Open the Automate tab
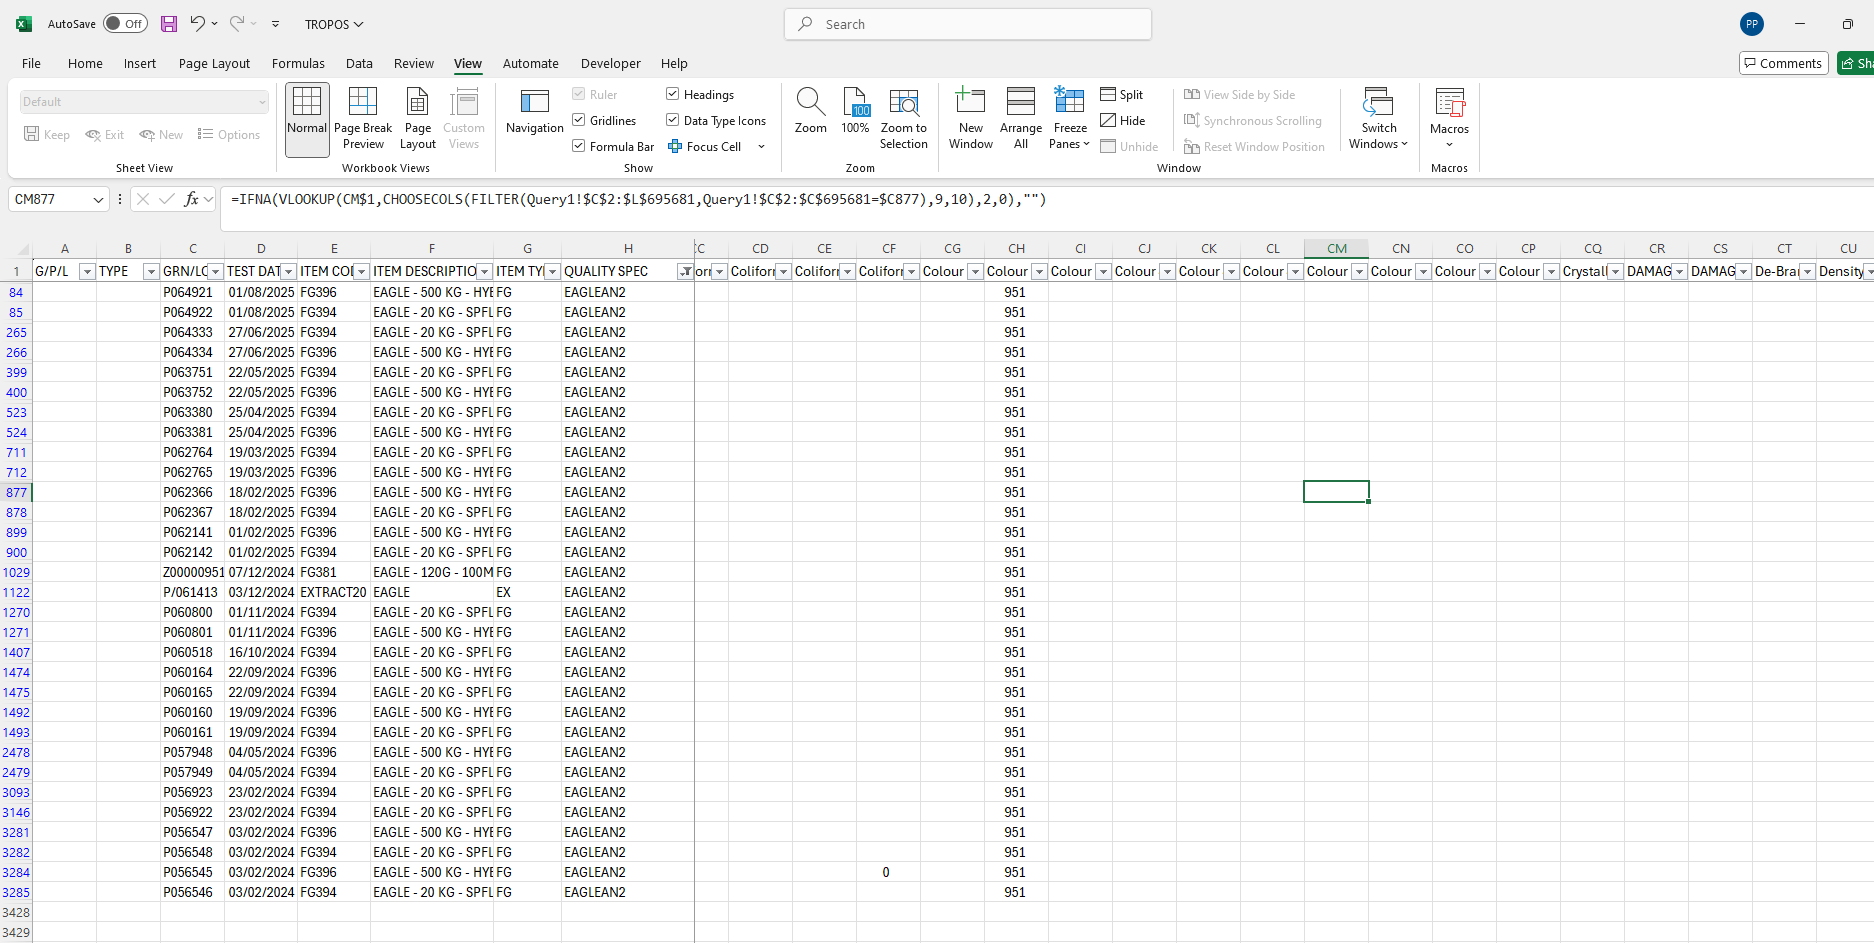Image resolution: width=1874 pixels, height=943 pixels. coord(530,63)
